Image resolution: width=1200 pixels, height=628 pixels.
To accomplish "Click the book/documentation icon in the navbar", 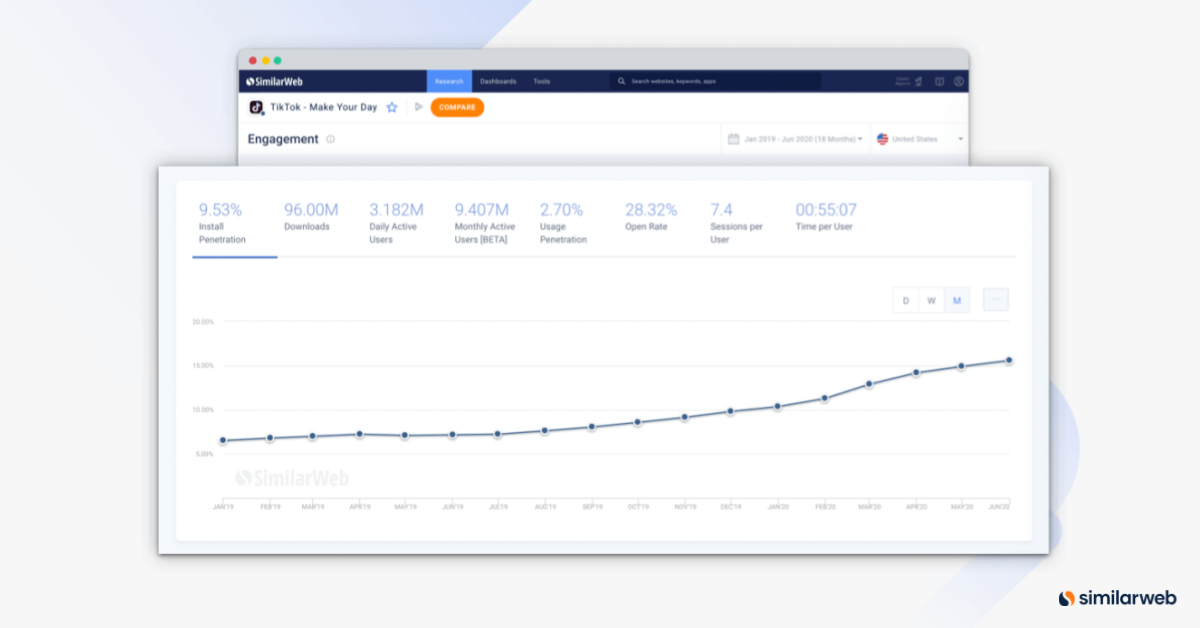I will pos(941,81).
